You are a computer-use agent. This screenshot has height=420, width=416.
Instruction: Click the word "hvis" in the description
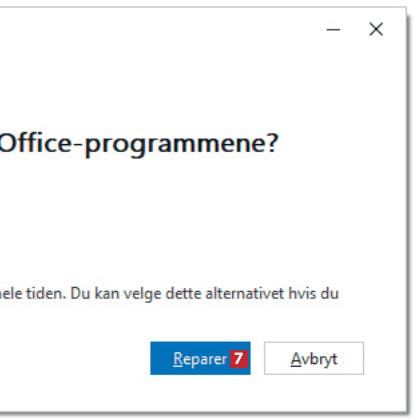pyautogui.click(x=300, y=294)
